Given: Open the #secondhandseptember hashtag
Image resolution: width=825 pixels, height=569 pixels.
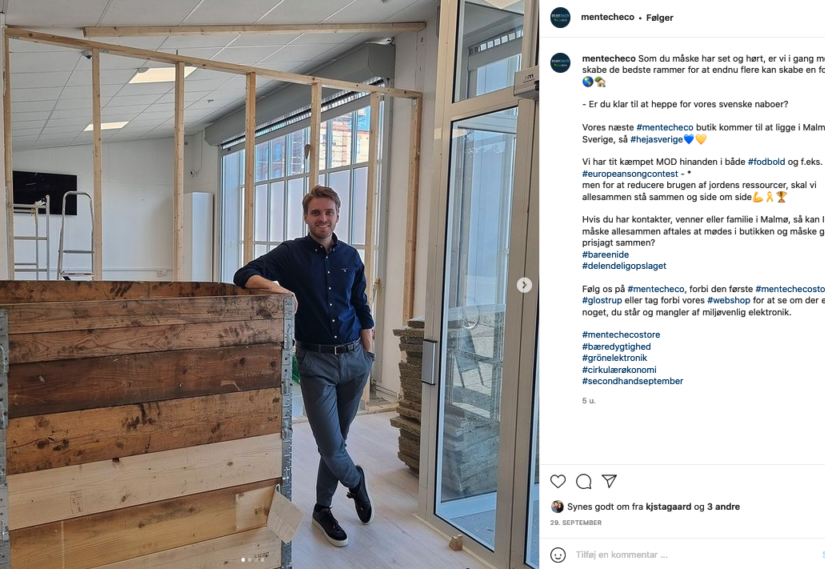Looking at the screenshot, I should pyautogui.click(x=632, y=381).
